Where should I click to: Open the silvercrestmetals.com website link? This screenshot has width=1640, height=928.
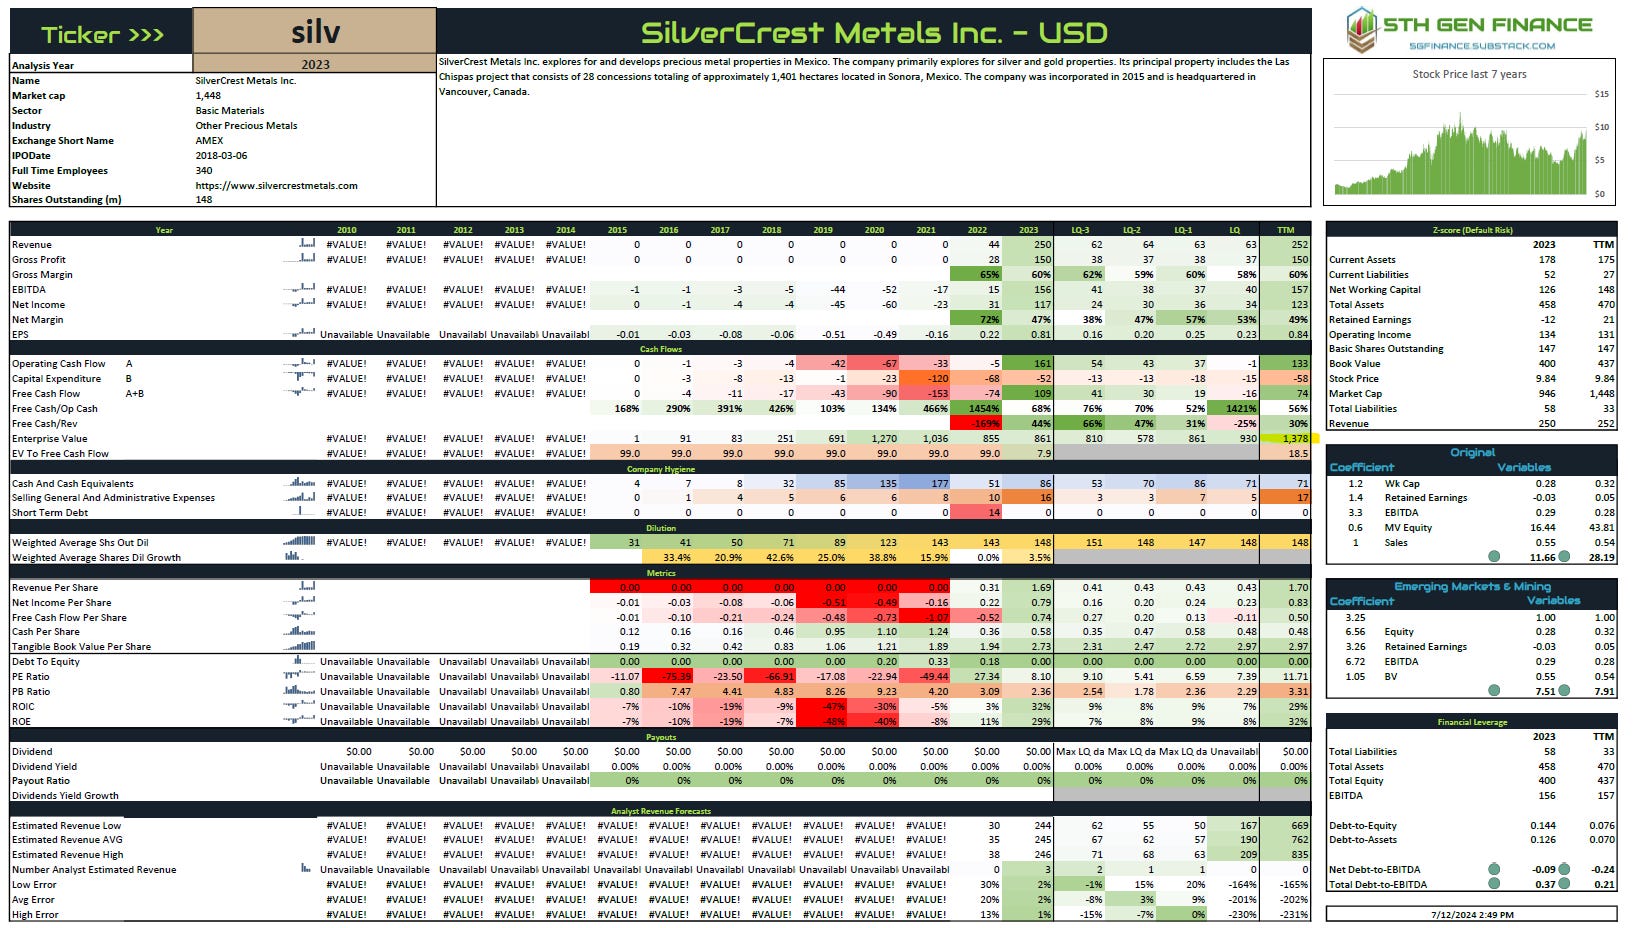(276, 185)
